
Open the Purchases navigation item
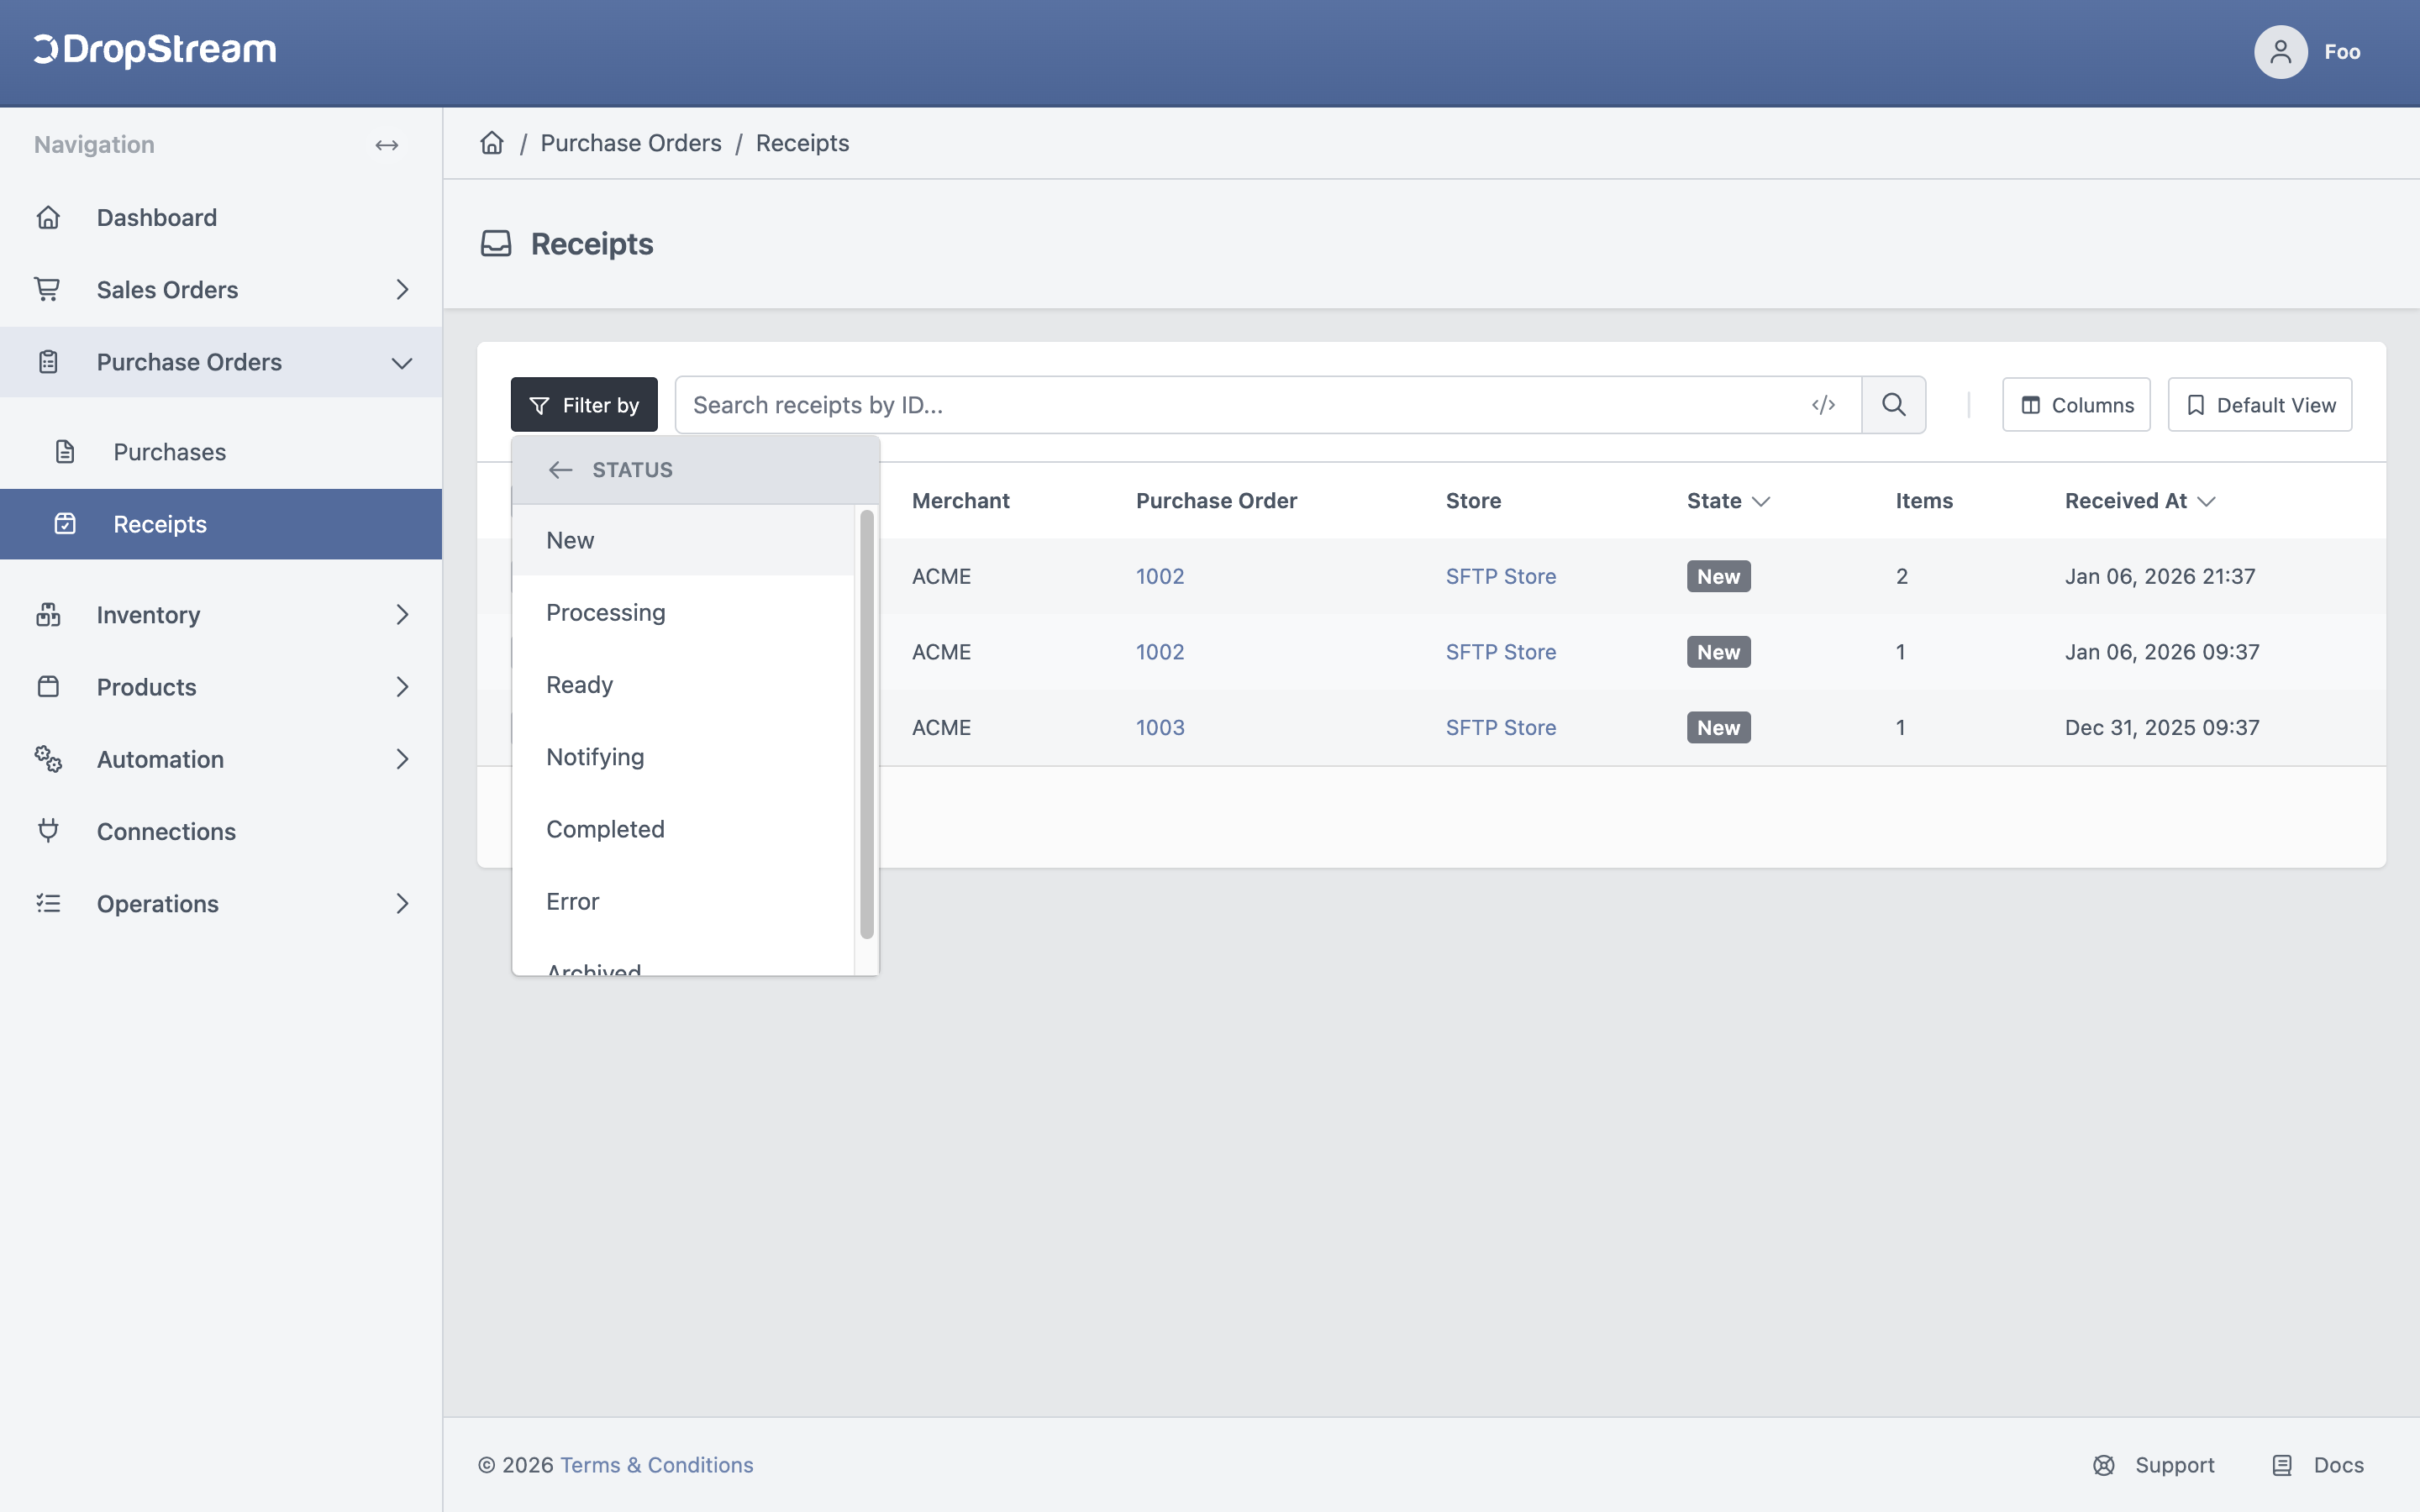221,452
